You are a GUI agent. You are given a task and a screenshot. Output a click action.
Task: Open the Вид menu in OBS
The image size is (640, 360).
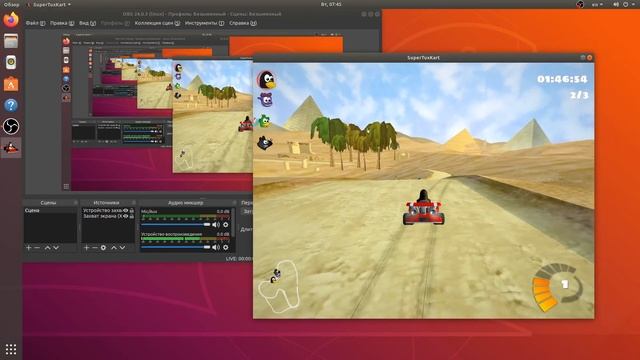click(x=87, y=23)
